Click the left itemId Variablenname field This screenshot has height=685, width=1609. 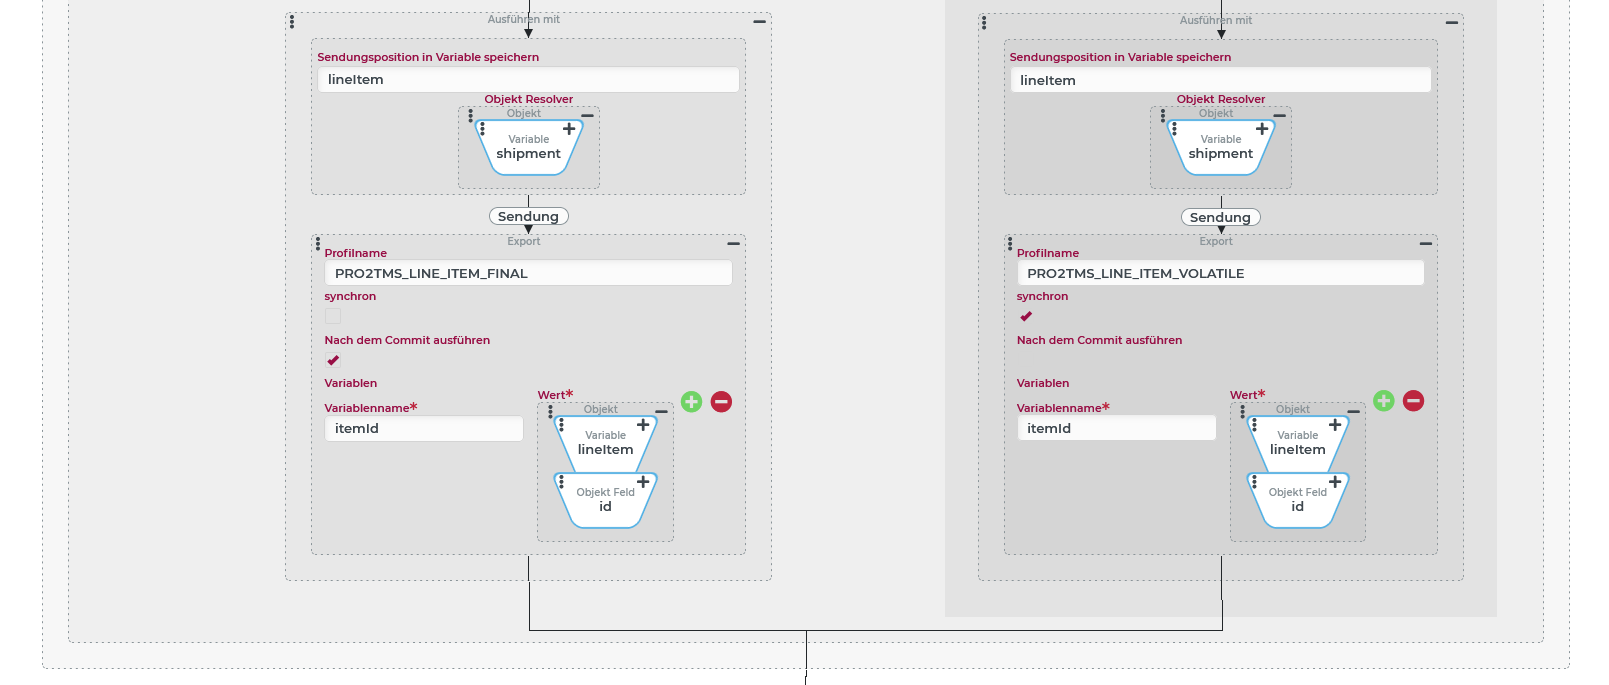click(x=423, y=428)
